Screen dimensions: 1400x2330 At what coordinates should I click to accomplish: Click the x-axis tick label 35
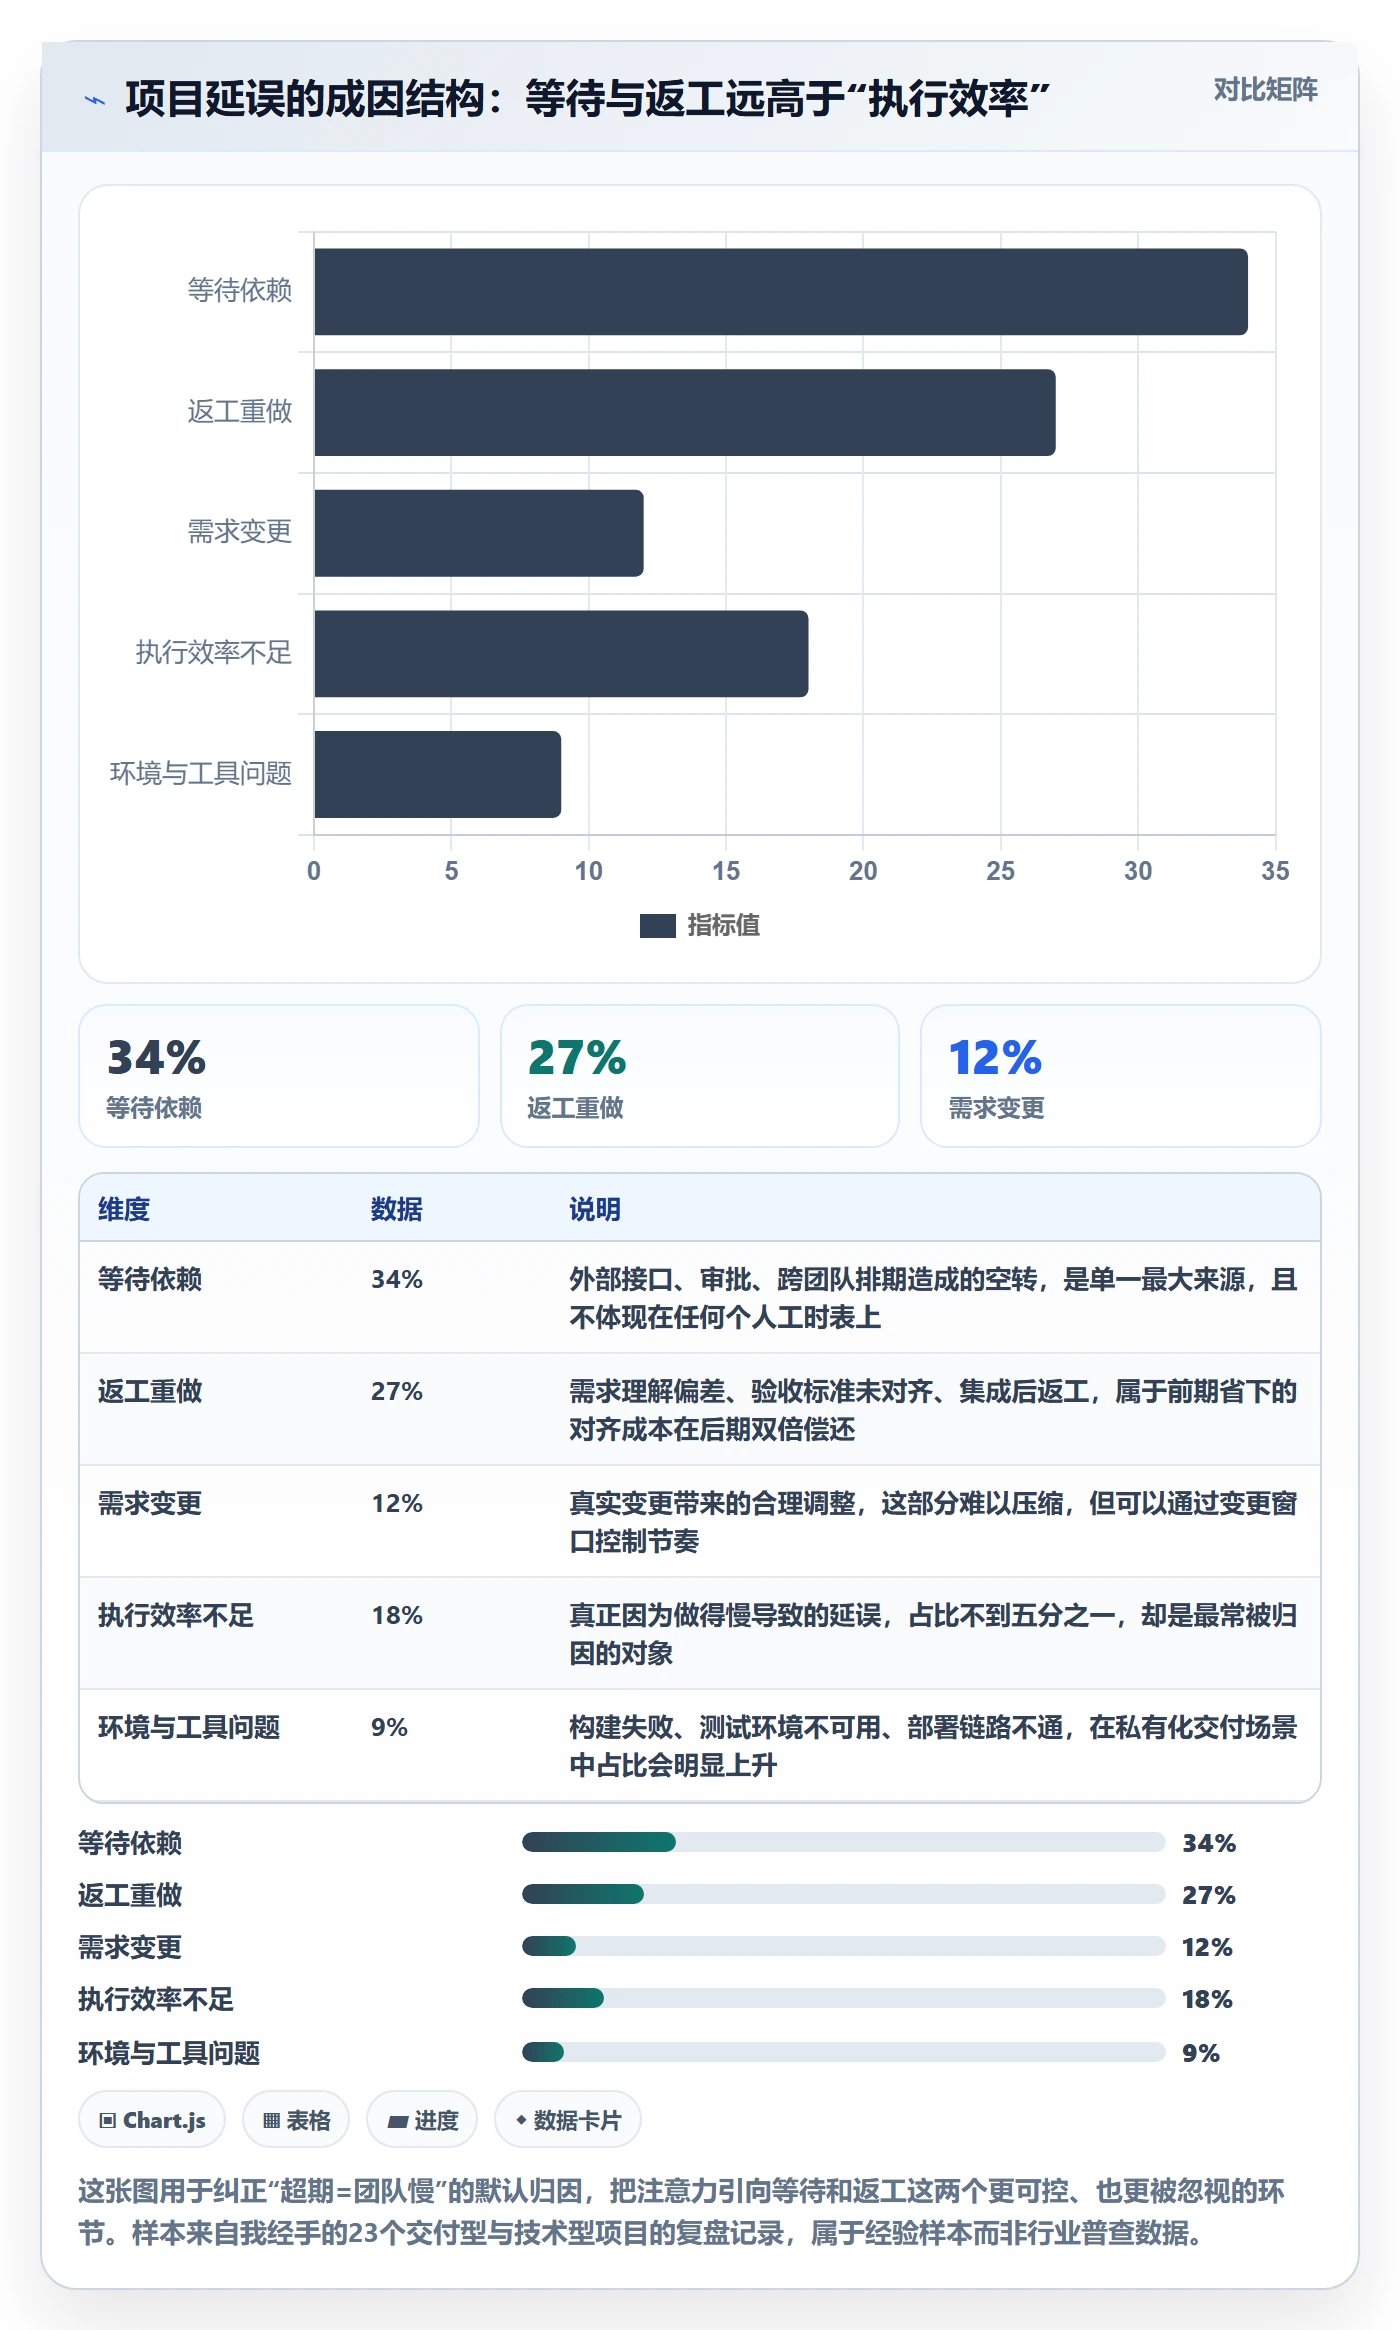point(1275,871)
